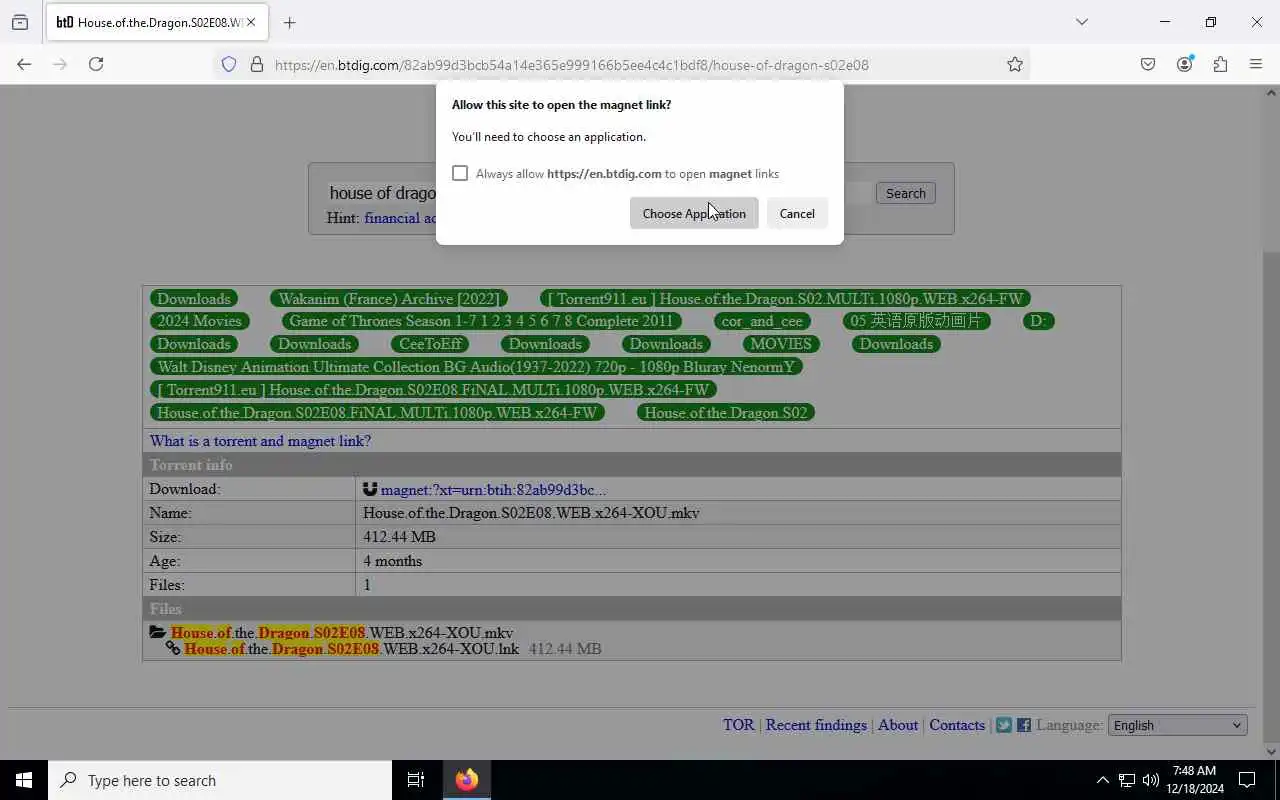The height and width of the screenshot is (800, 1280).
Task: Open a new tab with the plus button
Action: point(289,22)
